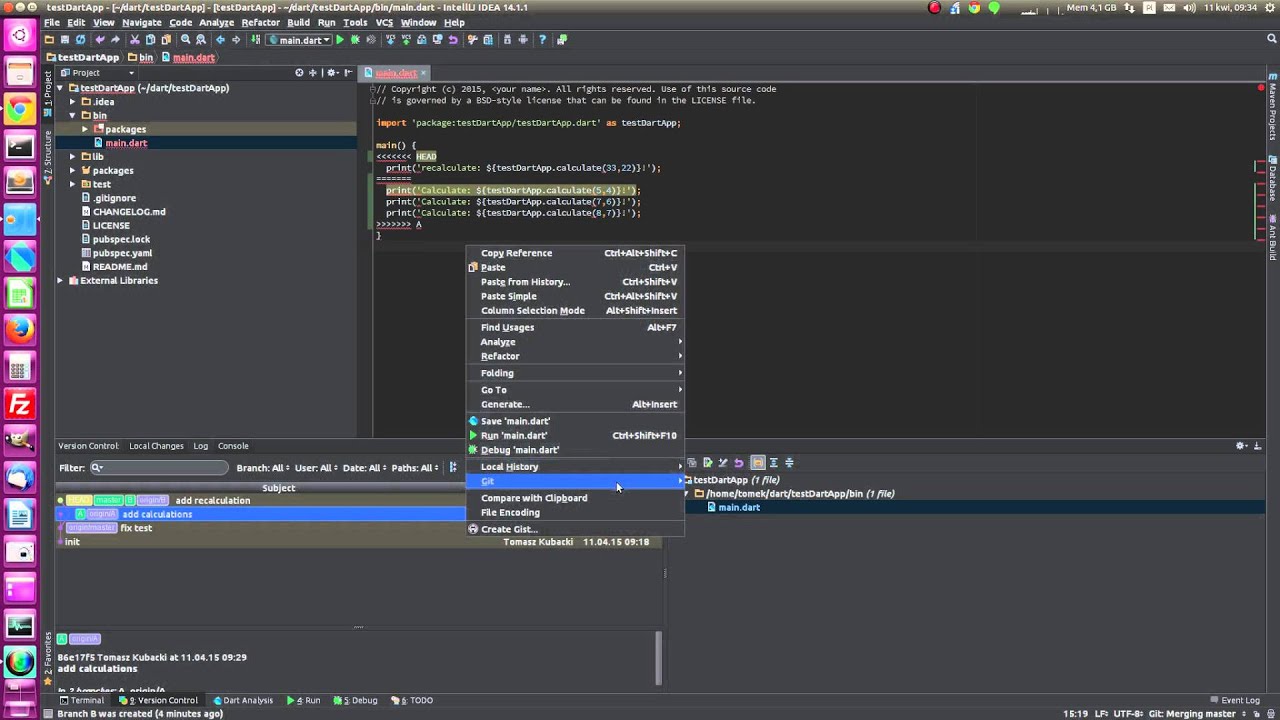This screenshot has height=720, width=1280.
Task: Switch to the Local Changes tab
Action: point(156,446)
